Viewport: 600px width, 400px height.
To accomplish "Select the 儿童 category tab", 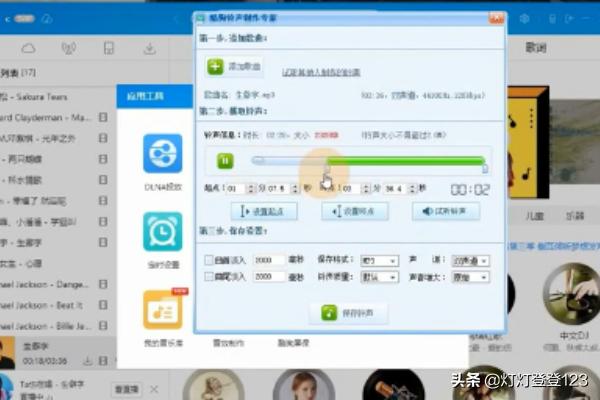I will 534,216.
